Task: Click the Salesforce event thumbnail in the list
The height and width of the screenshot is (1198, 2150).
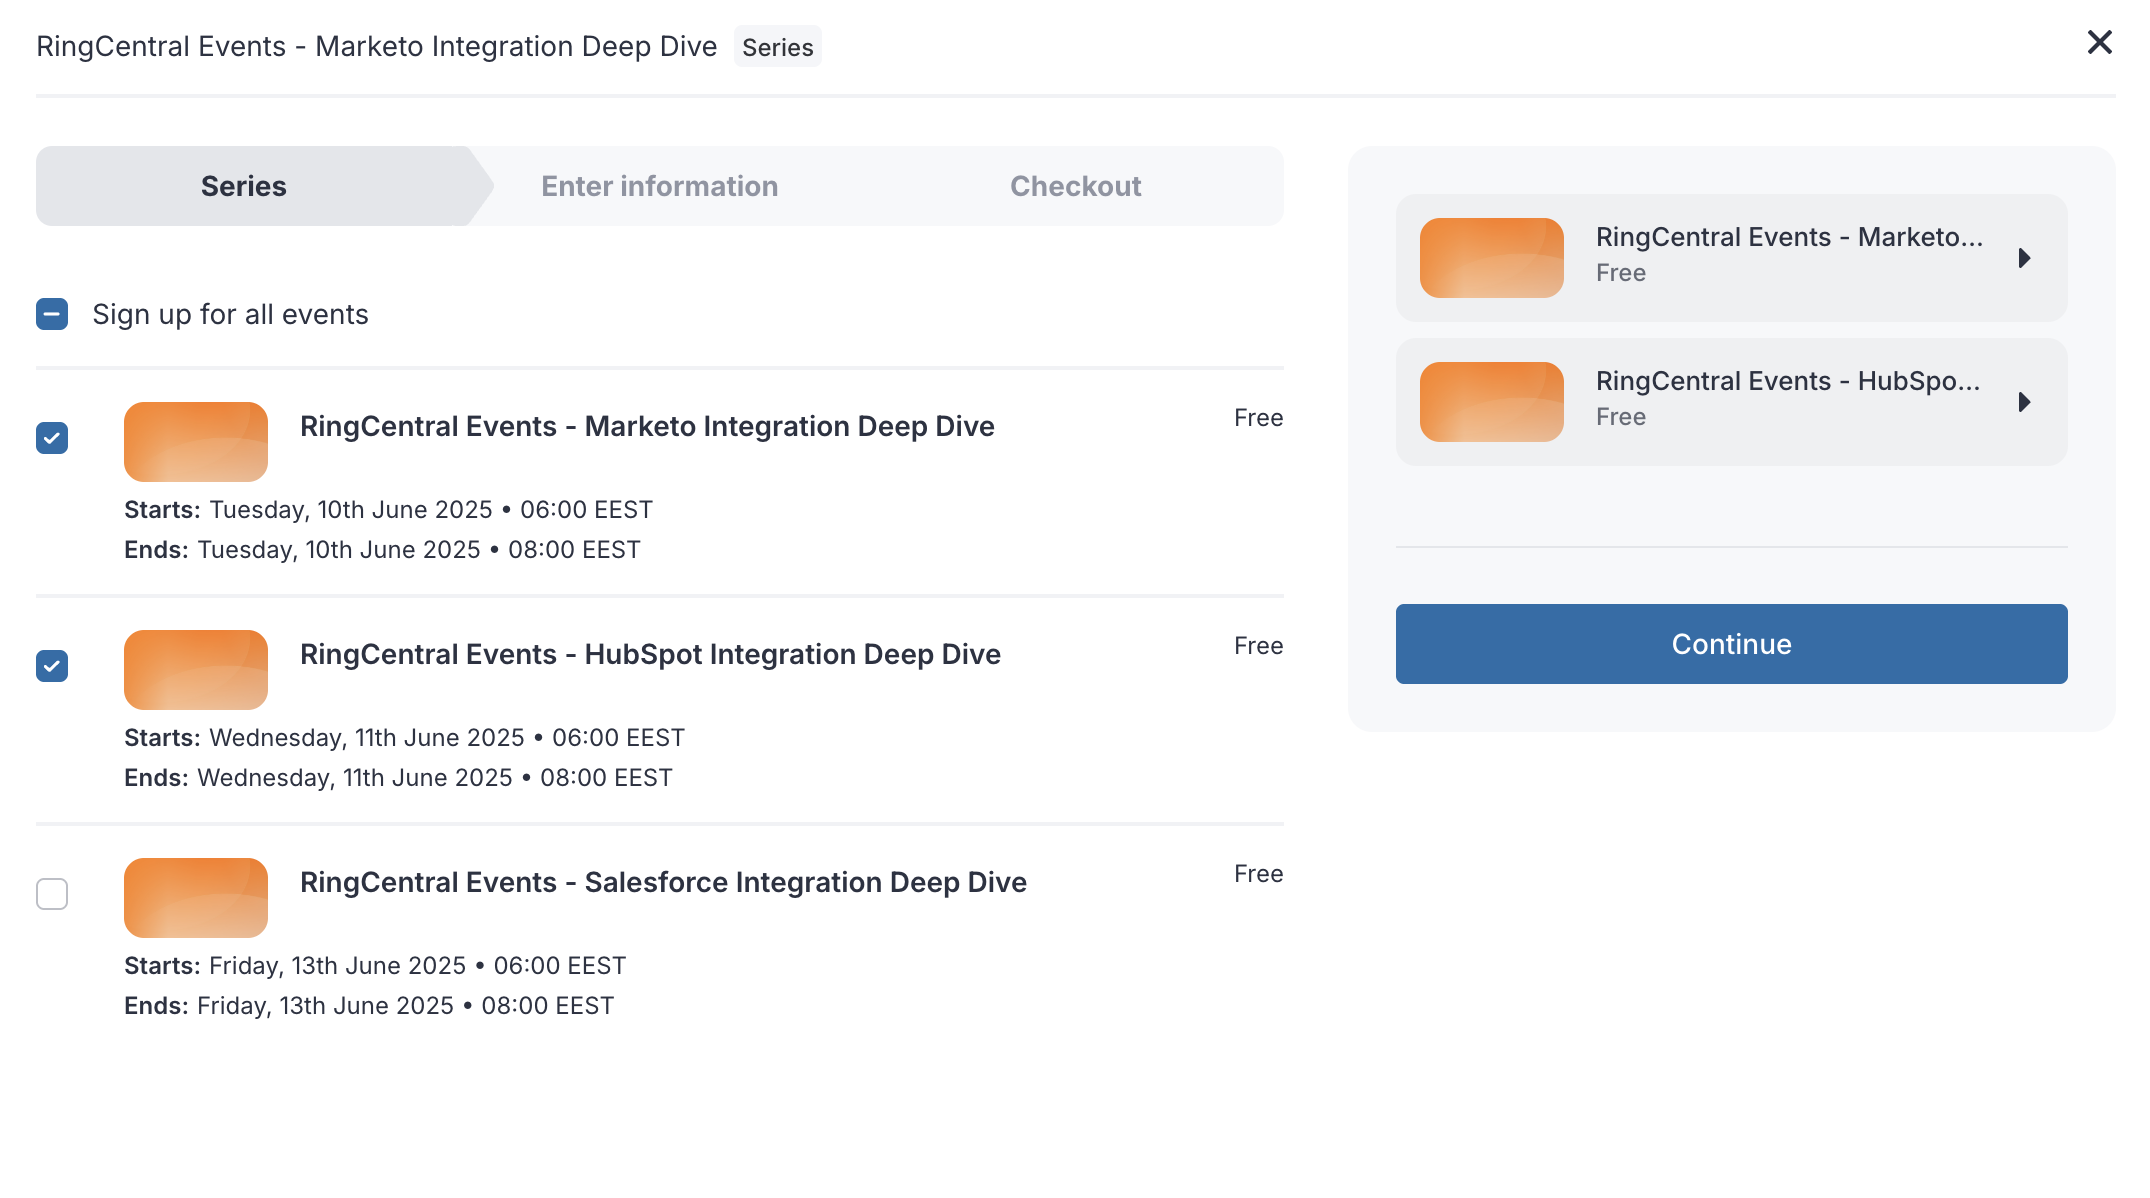Action: coord(196,898)
